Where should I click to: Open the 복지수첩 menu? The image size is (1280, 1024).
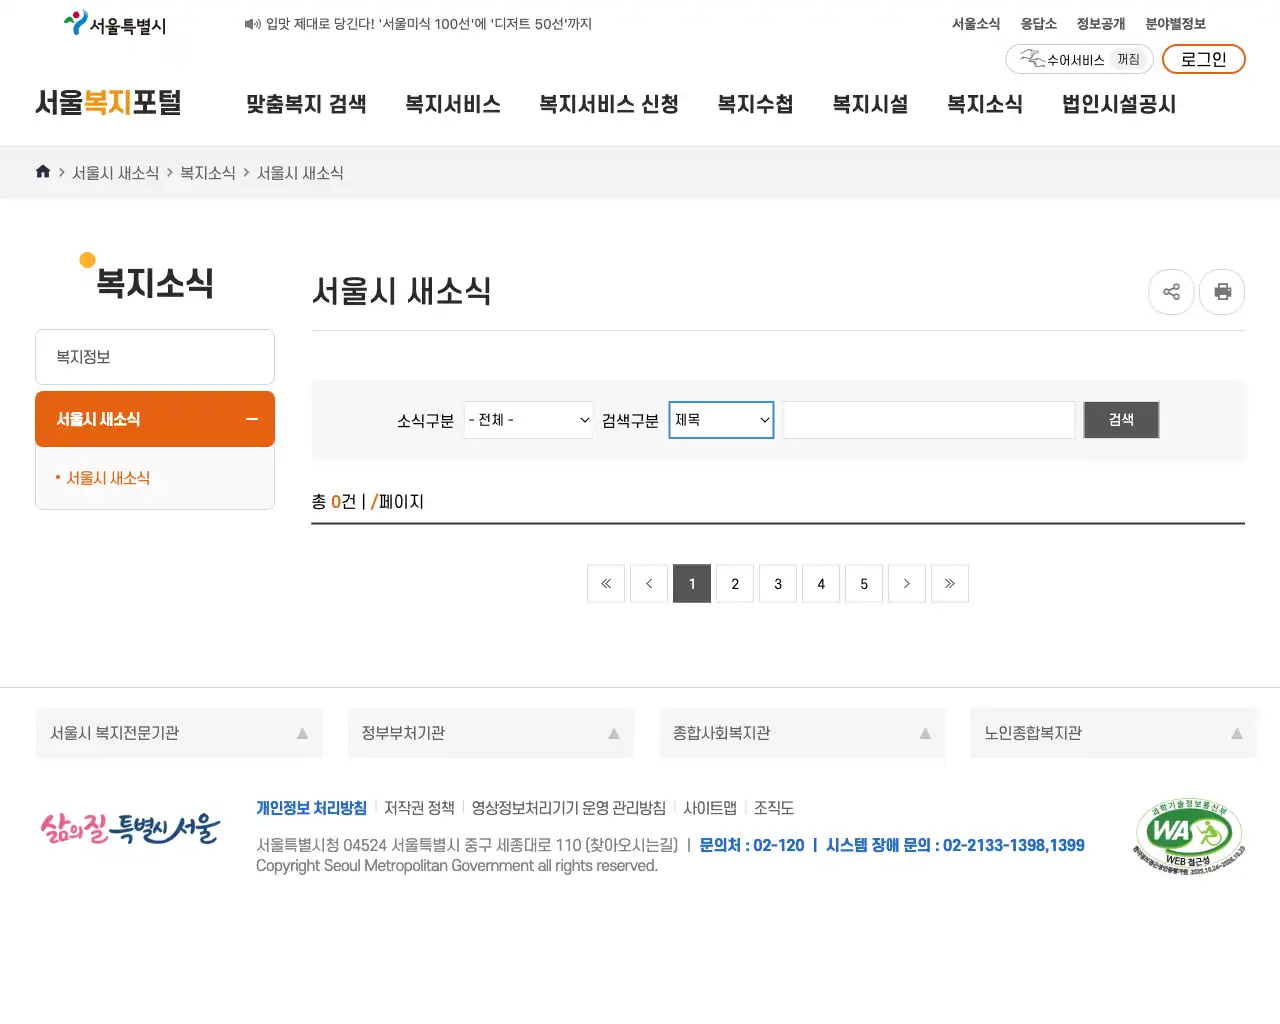755,104
